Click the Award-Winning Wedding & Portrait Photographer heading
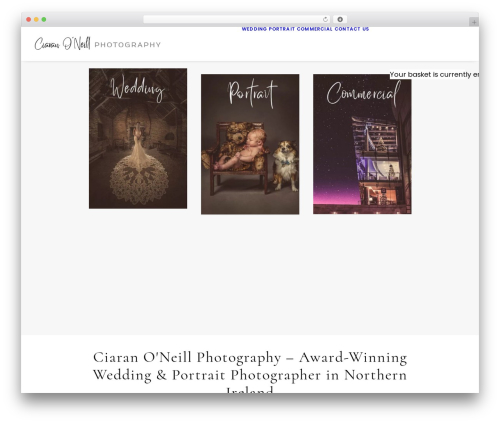This screenshot has height=423, width=500. (x=250, y=372)
